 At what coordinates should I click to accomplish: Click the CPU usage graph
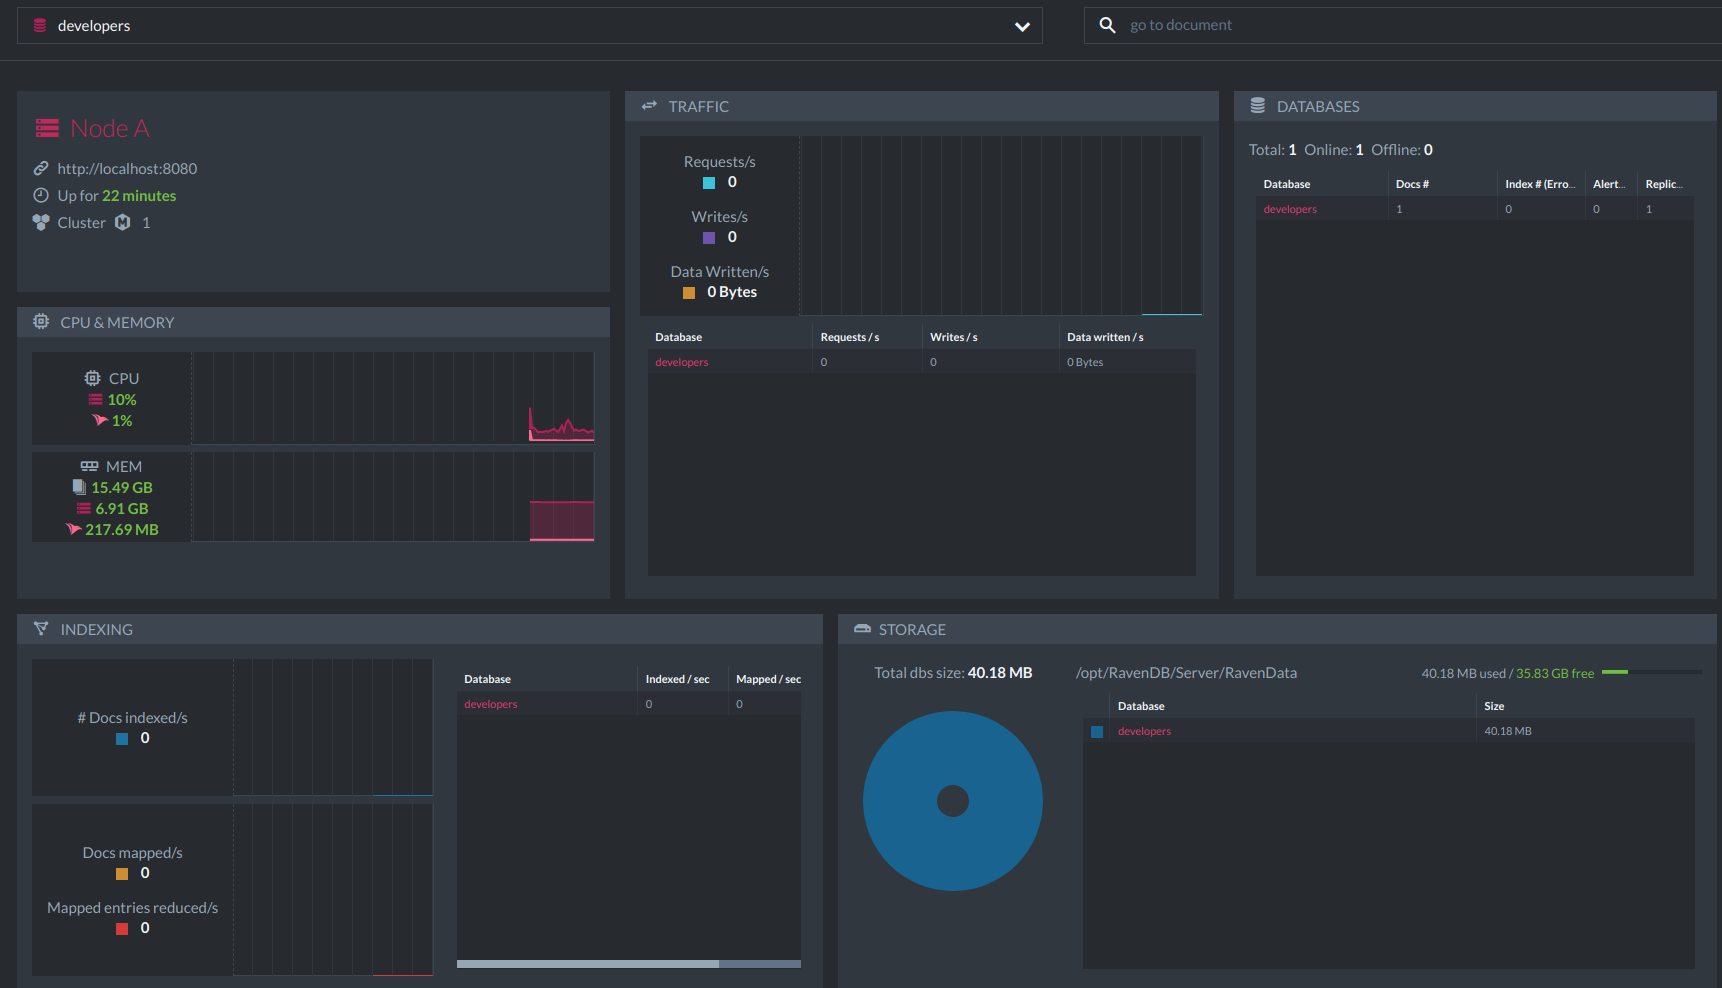pos(393,398)
